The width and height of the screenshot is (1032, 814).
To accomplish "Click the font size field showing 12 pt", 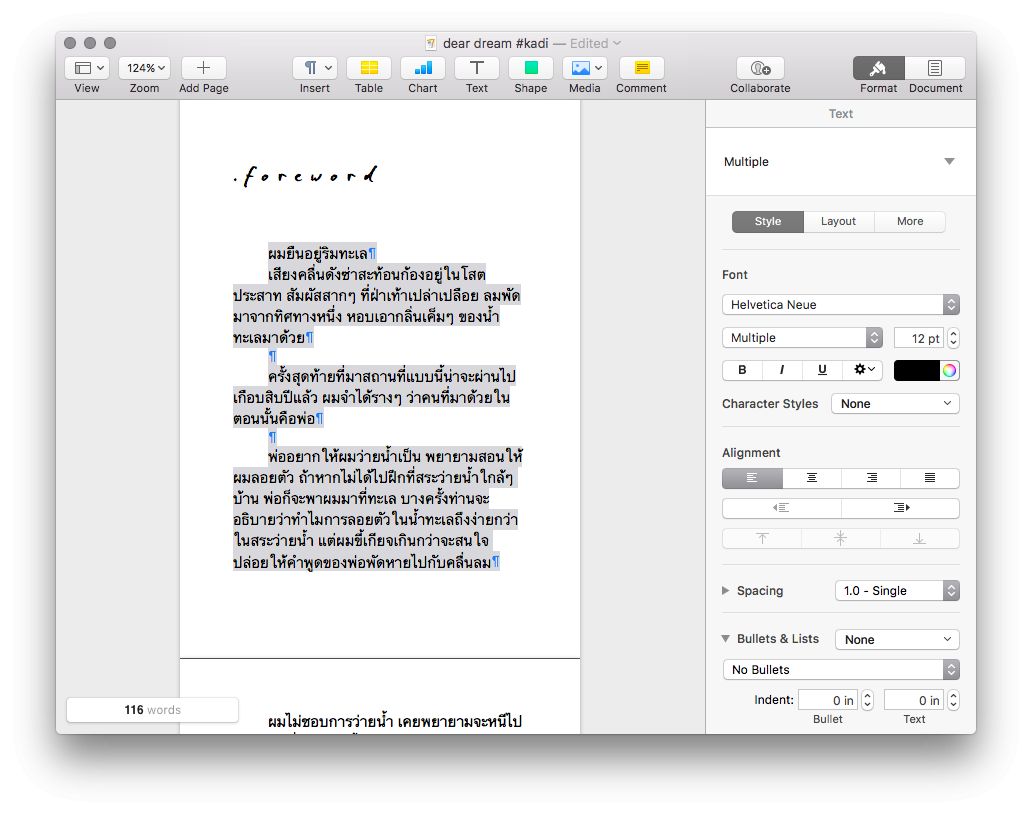I will (x=918, y=338).
